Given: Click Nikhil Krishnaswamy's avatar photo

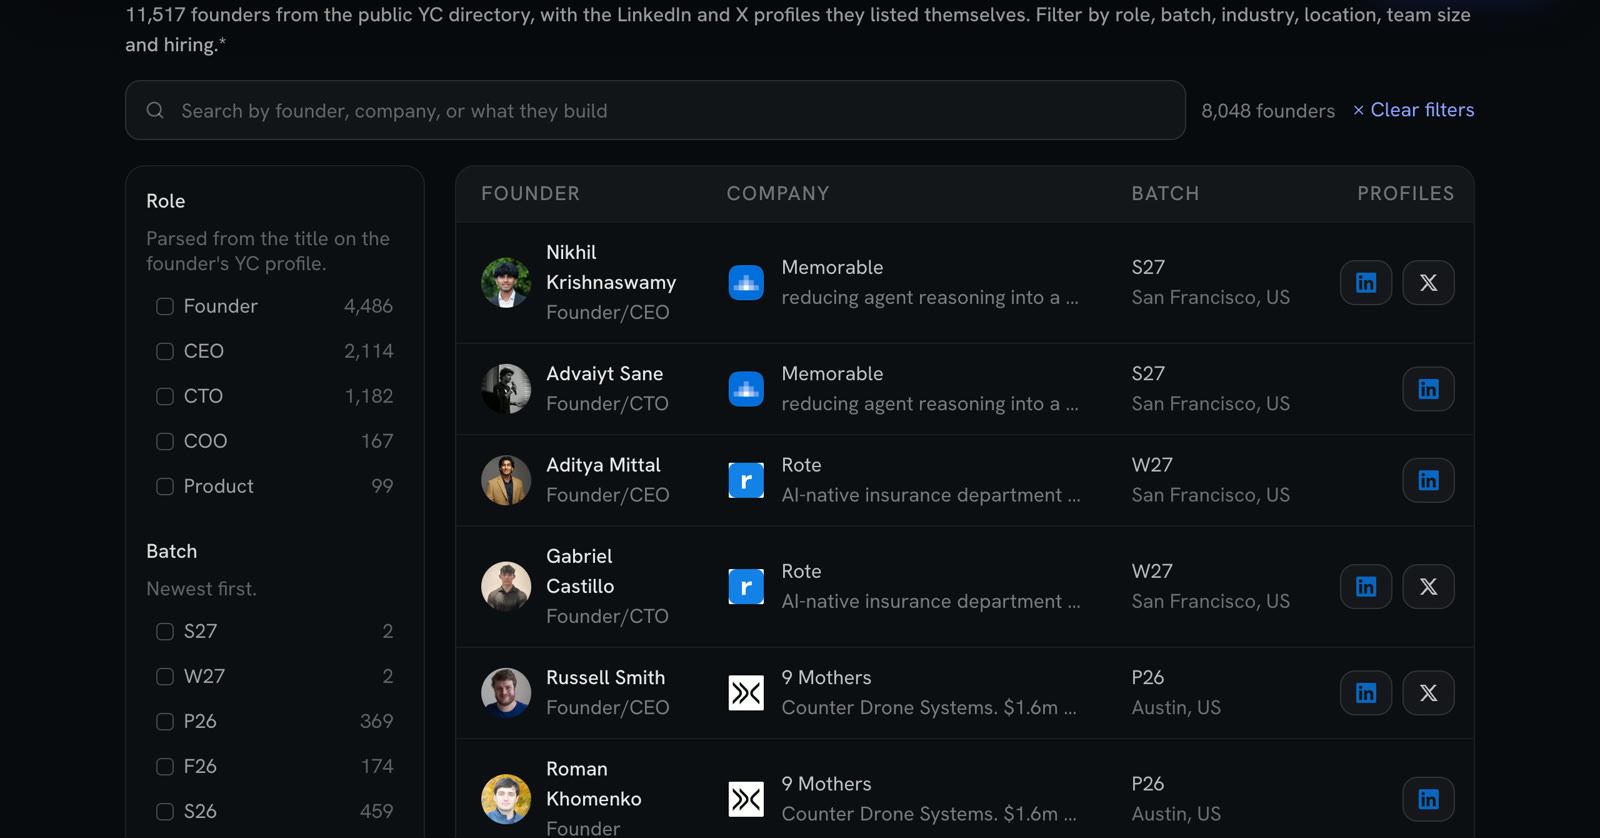Looking at the screenshot, I should click(x=506, y=283).
